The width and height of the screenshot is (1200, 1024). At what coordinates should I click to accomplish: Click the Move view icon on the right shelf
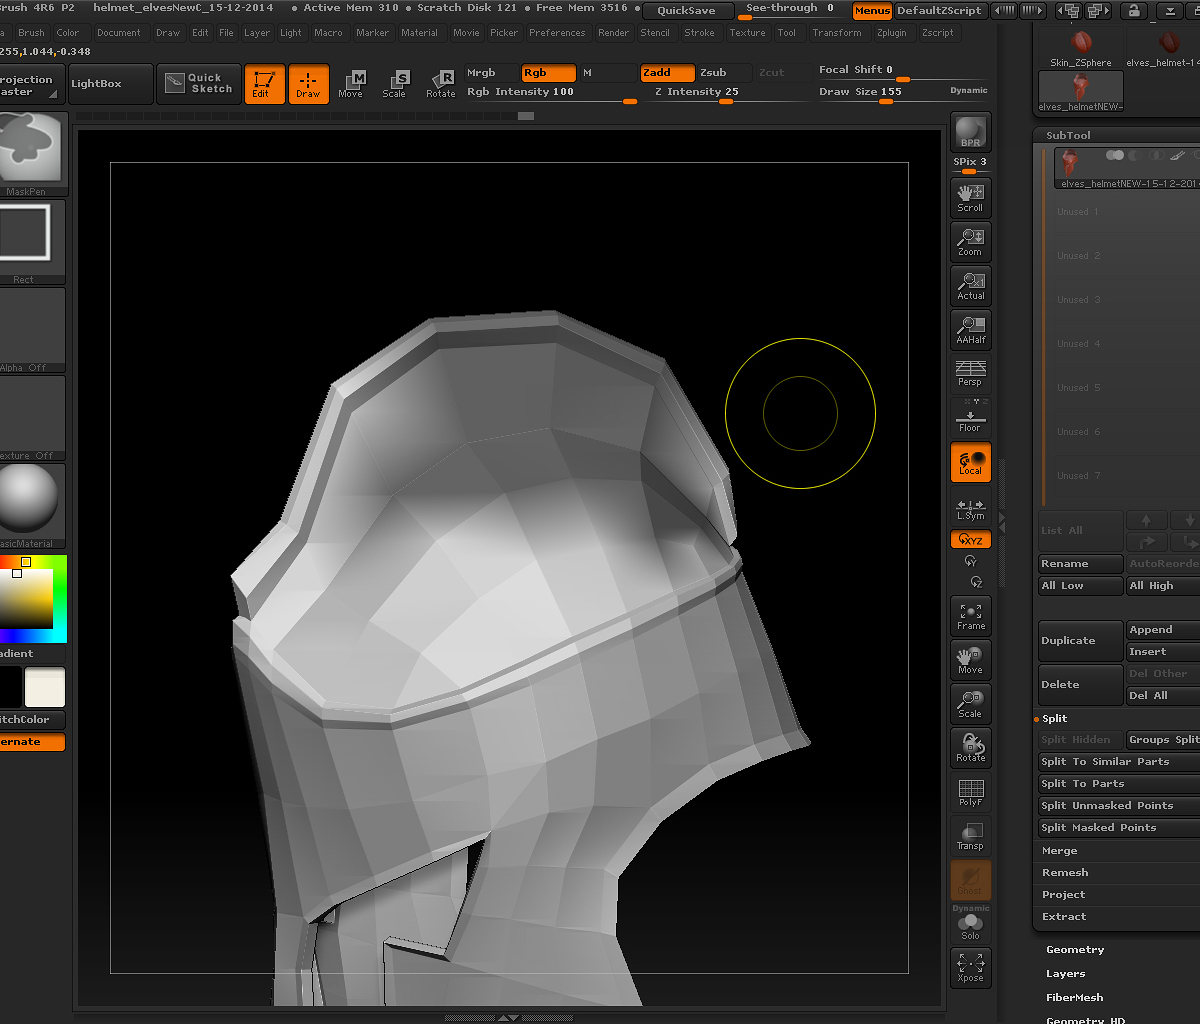(970, 660)
